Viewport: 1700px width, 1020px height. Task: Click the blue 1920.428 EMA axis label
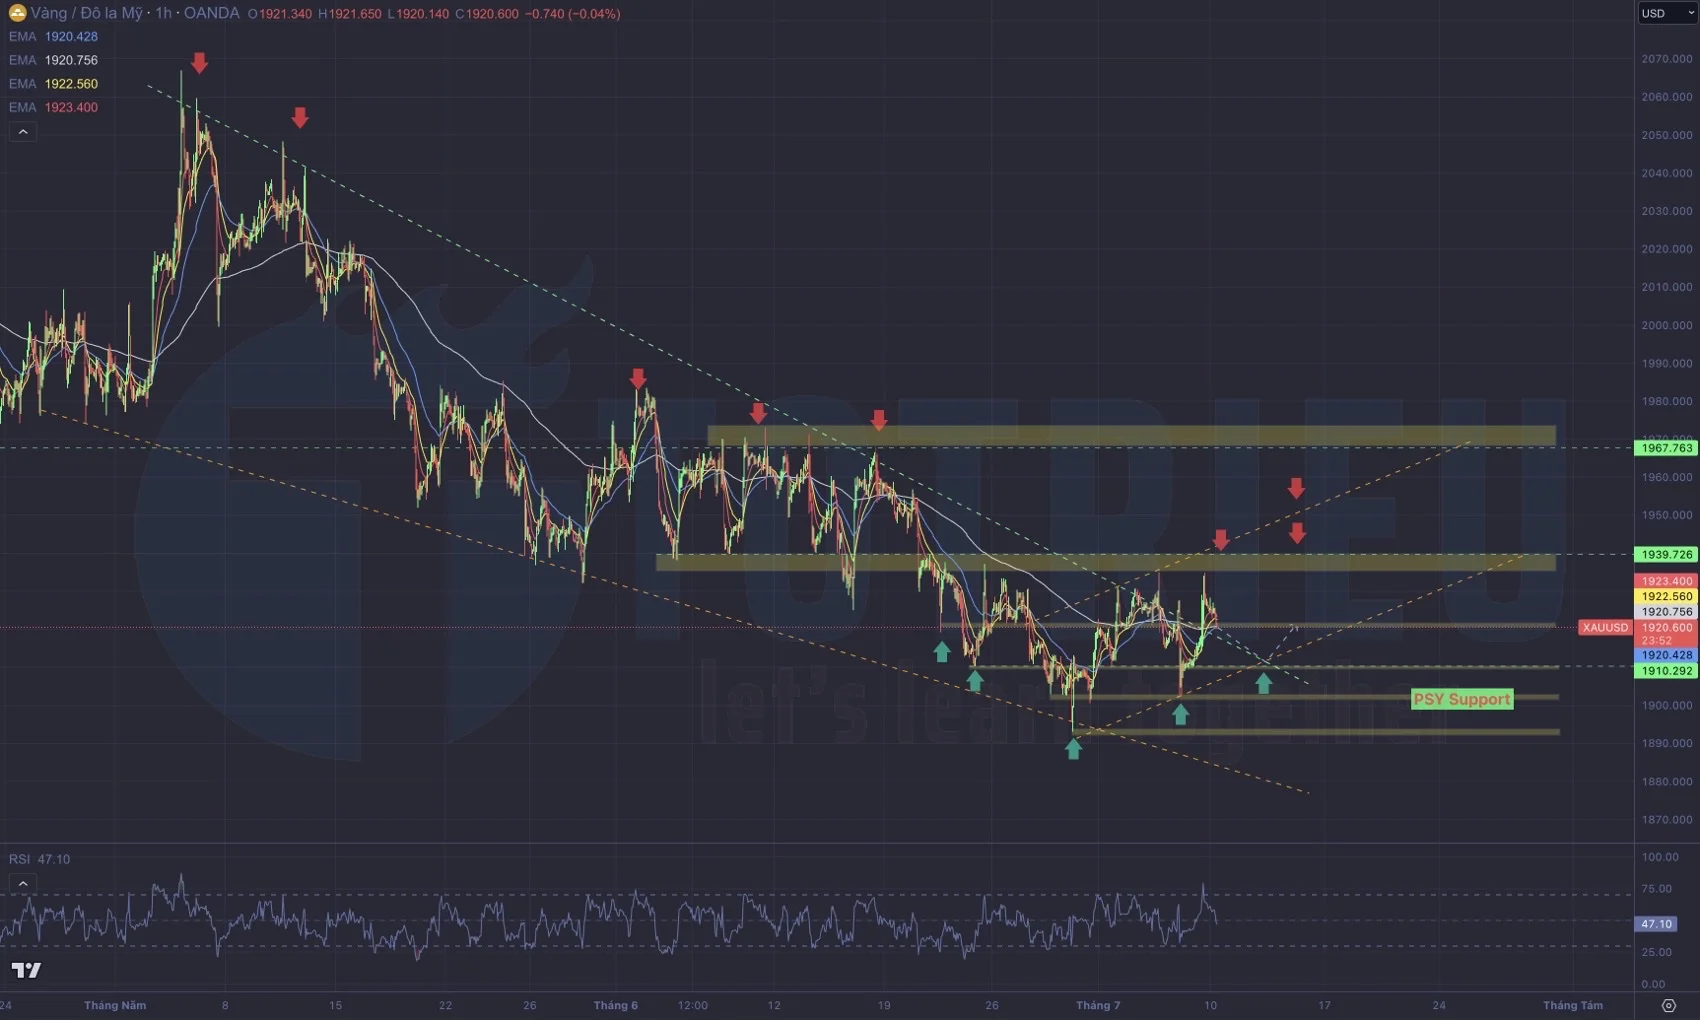[1666, 655]
